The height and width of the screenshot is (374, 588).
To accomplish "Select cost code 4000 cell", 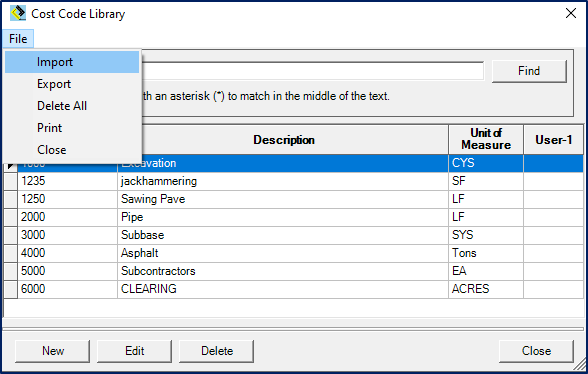I will pyautogui.click(x=68, y=253).
